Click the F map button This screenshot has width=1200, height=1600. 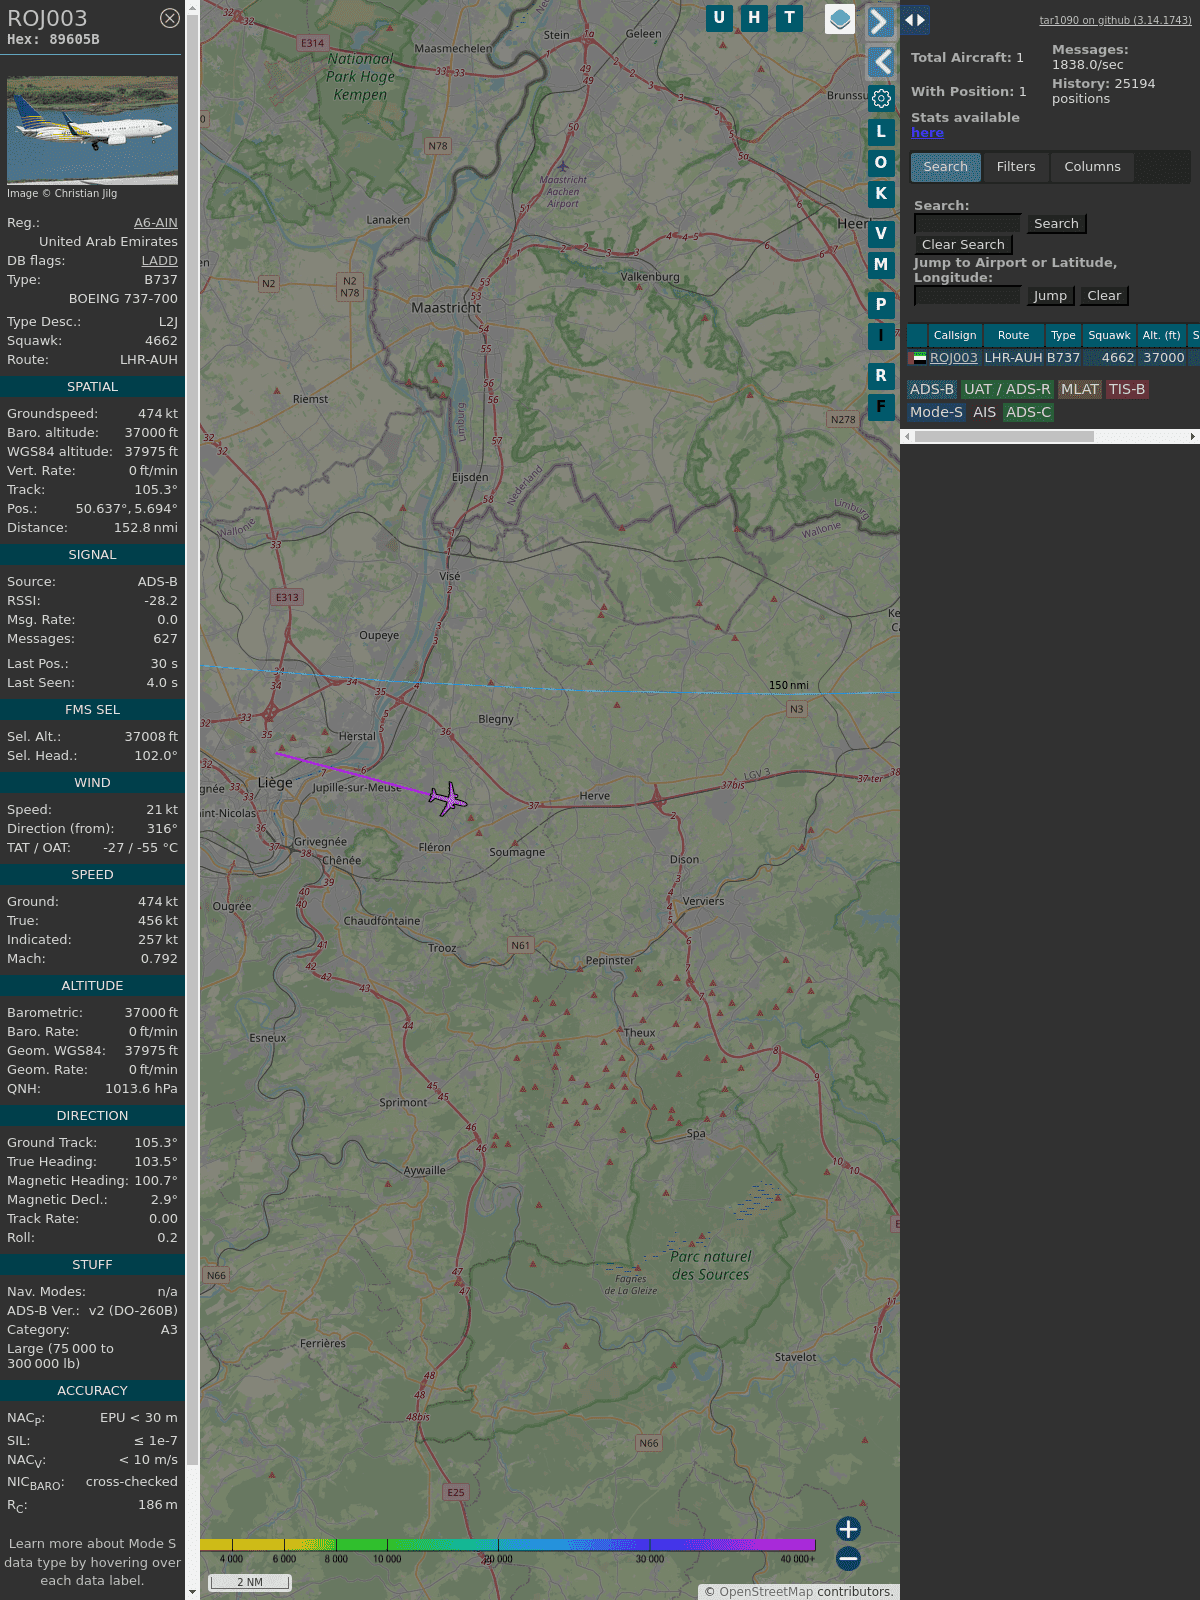pyautogui.click(x=881, y=407)
